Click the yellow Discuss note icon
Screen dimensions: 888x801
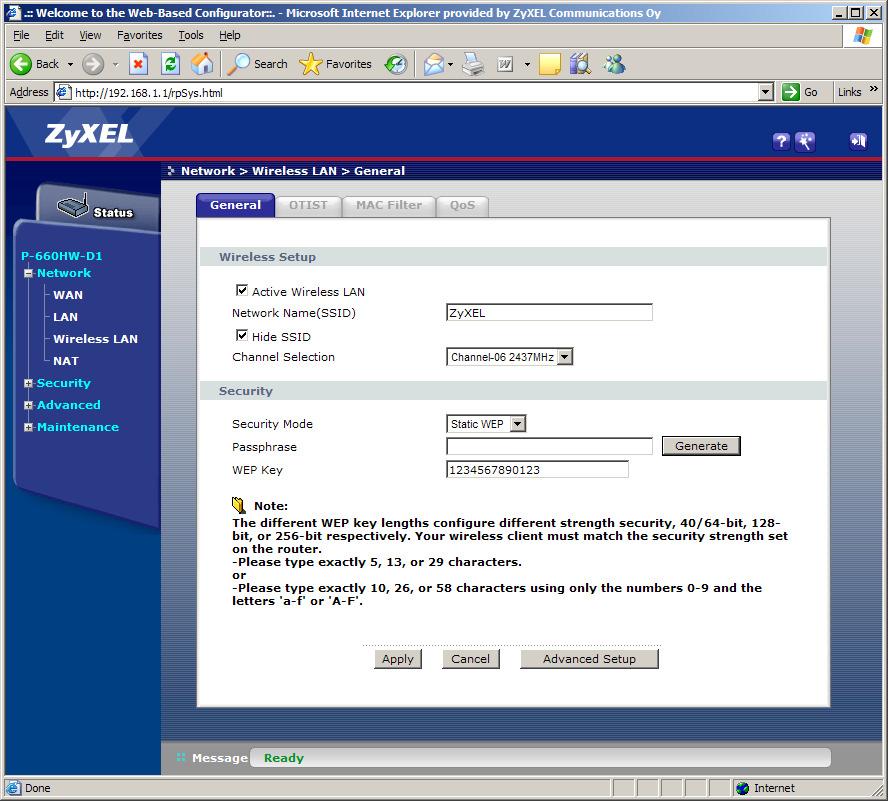coord(549,64)
